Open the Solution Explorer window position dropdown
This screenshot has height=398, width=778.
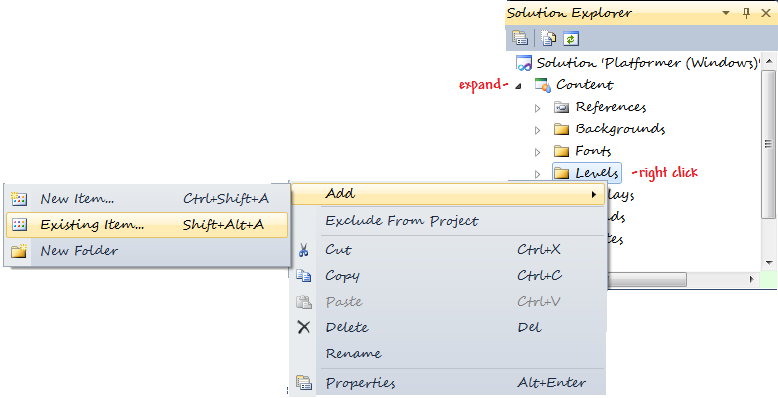[x=726, y=13]
